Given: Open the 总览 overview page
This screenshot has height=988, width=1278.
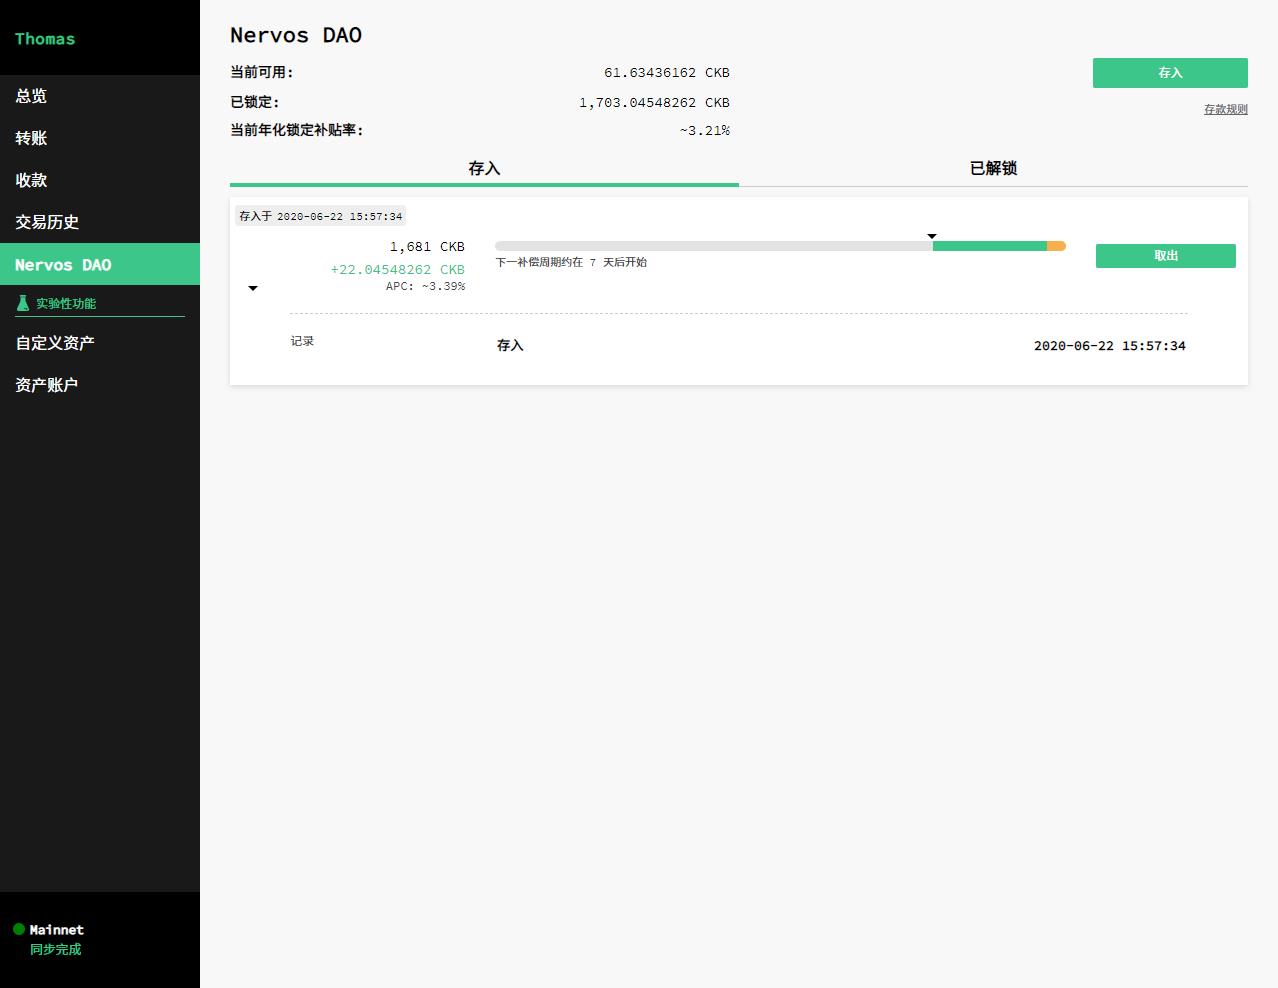Looking at the screenshot, I should click(100, 96).
